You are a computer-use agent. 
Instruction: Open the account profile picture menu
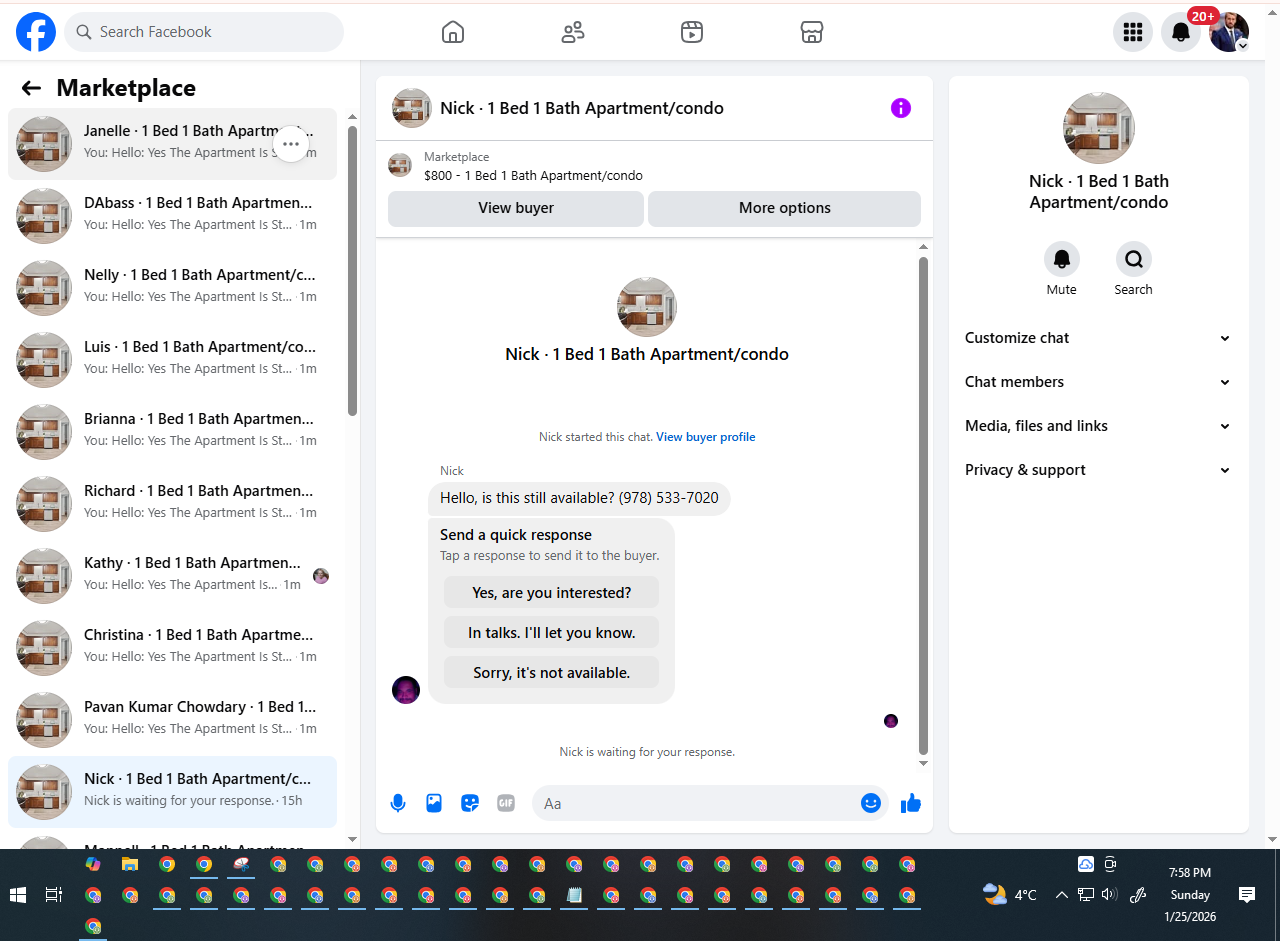pyautogui.click(x=1229, y=32)
